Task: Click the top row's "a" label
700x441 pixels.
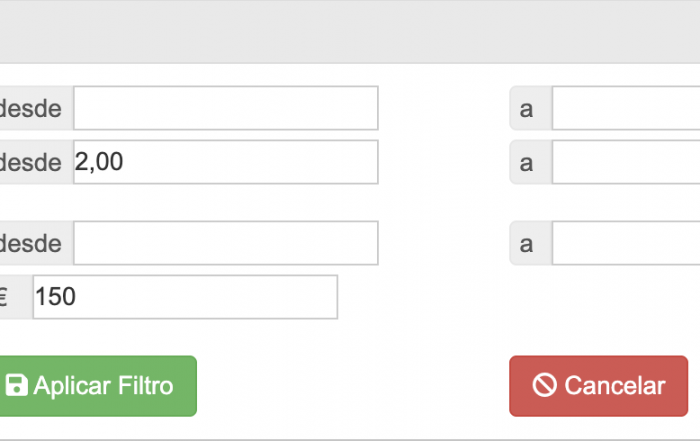Action: pyautogui.click(x=527, y=108)
